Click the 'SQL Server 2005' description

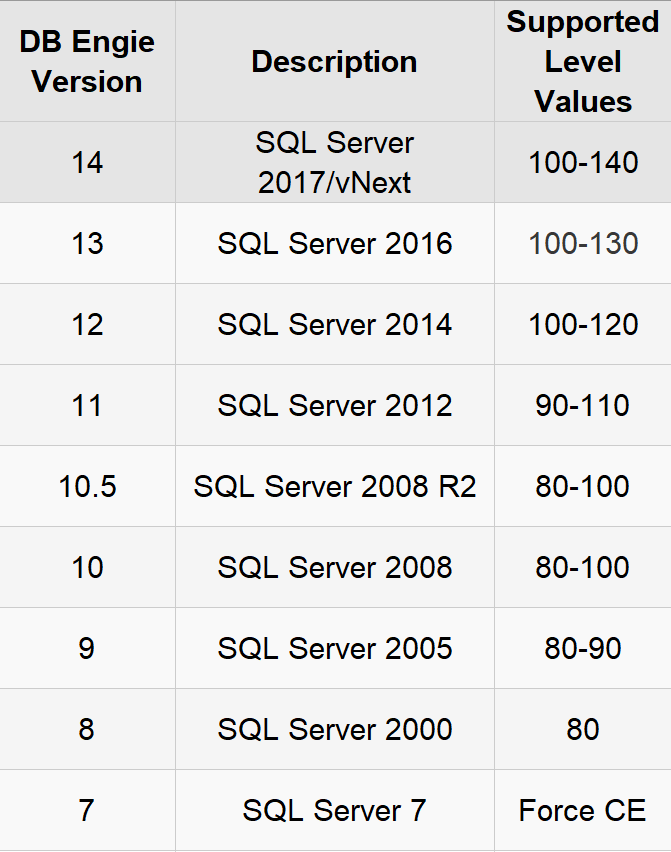tap(335, 648)
